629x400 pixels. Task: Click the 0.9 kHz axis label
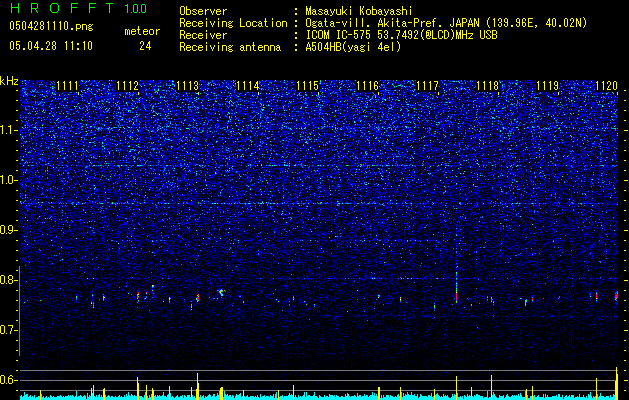(8, 230)
